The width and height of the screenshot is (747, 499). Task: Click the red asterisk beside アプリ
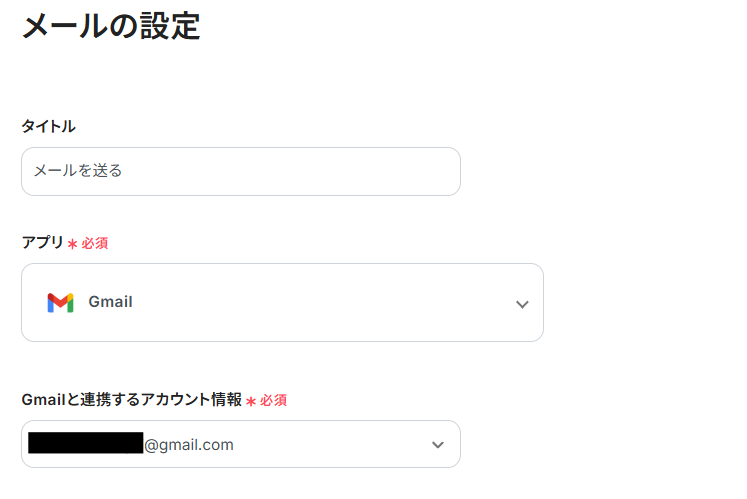[72, 243]
